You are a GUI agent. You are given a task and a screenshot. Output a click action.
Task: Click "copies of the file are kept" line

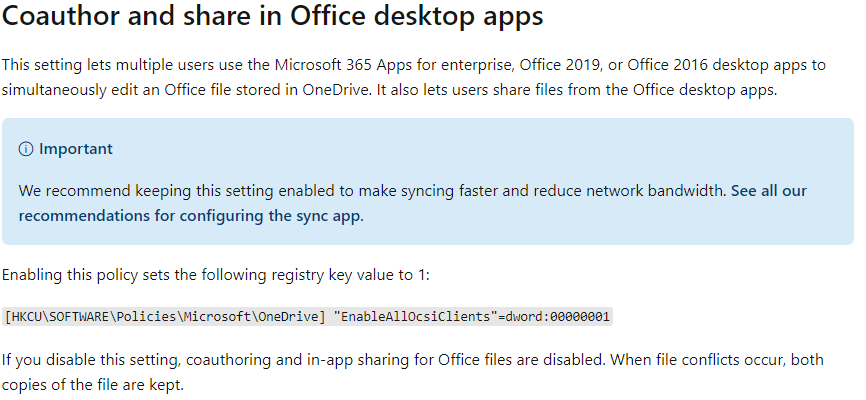[92, 385]
